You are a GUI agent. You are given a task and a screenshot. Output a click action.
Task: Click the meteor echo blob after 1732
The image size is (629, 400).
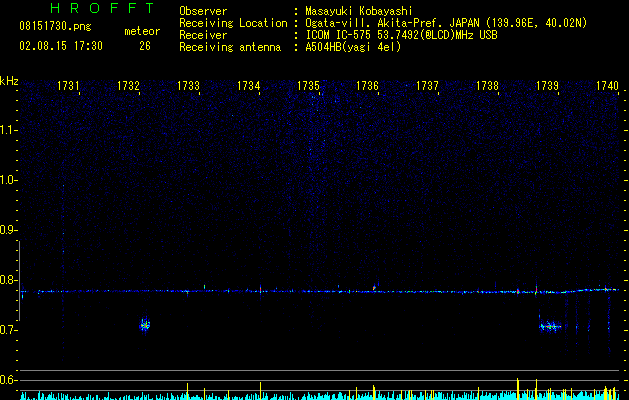144,325
